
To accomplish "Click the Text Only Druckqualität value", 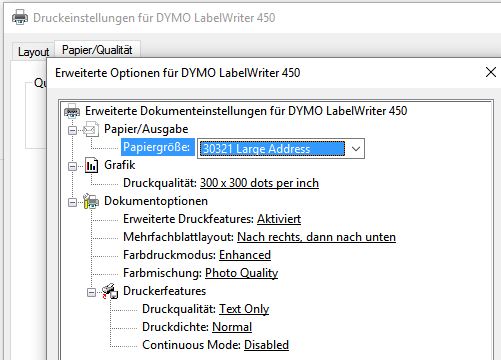I will [244, 309].
